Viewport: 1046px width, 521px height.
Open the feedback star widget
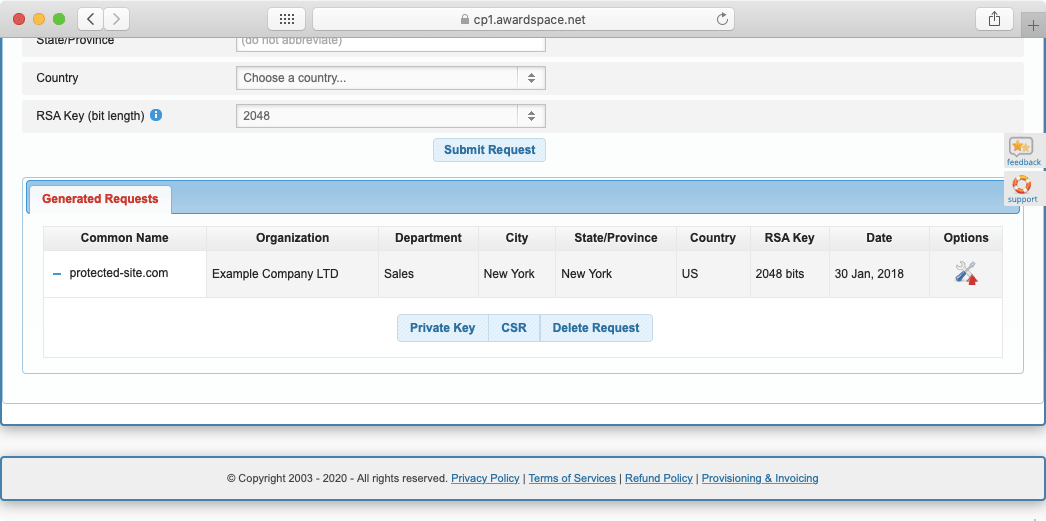coord(1022,152)
